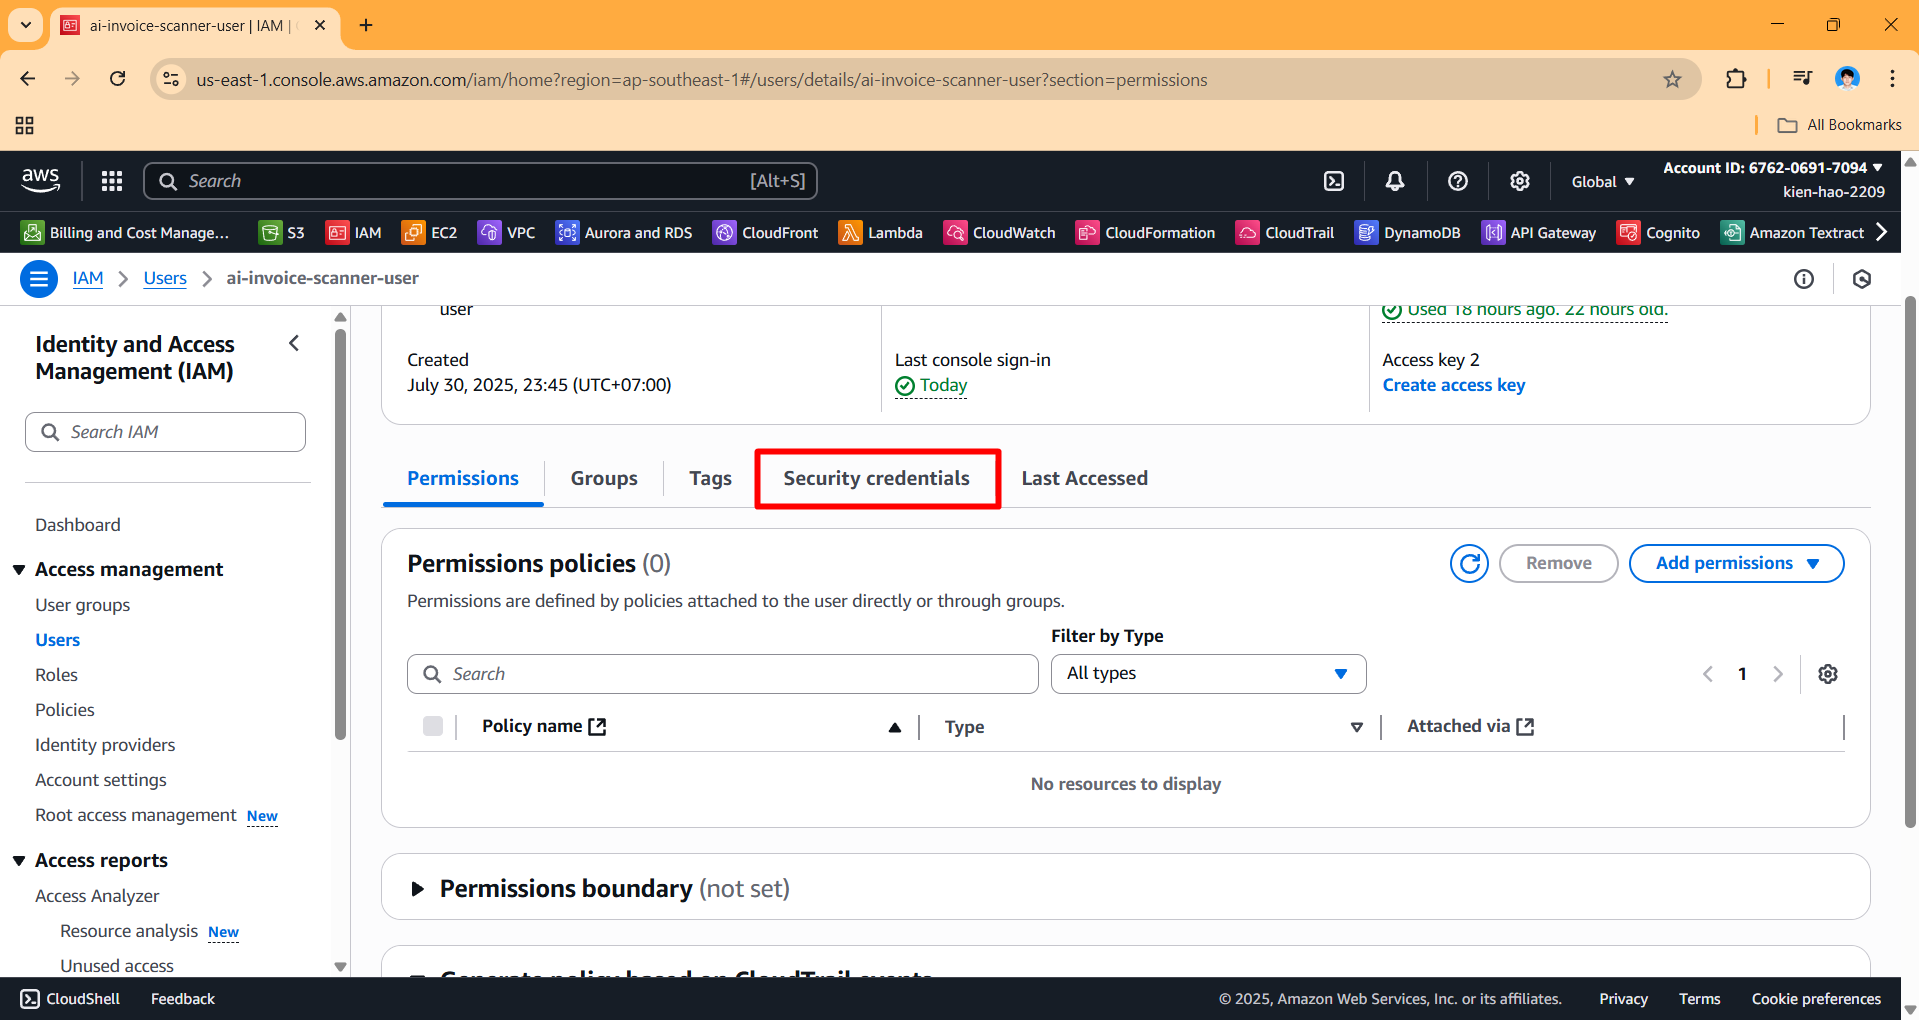Open the S3 console bookmark
1919x1020 pixels.
[x=281, y=232]
